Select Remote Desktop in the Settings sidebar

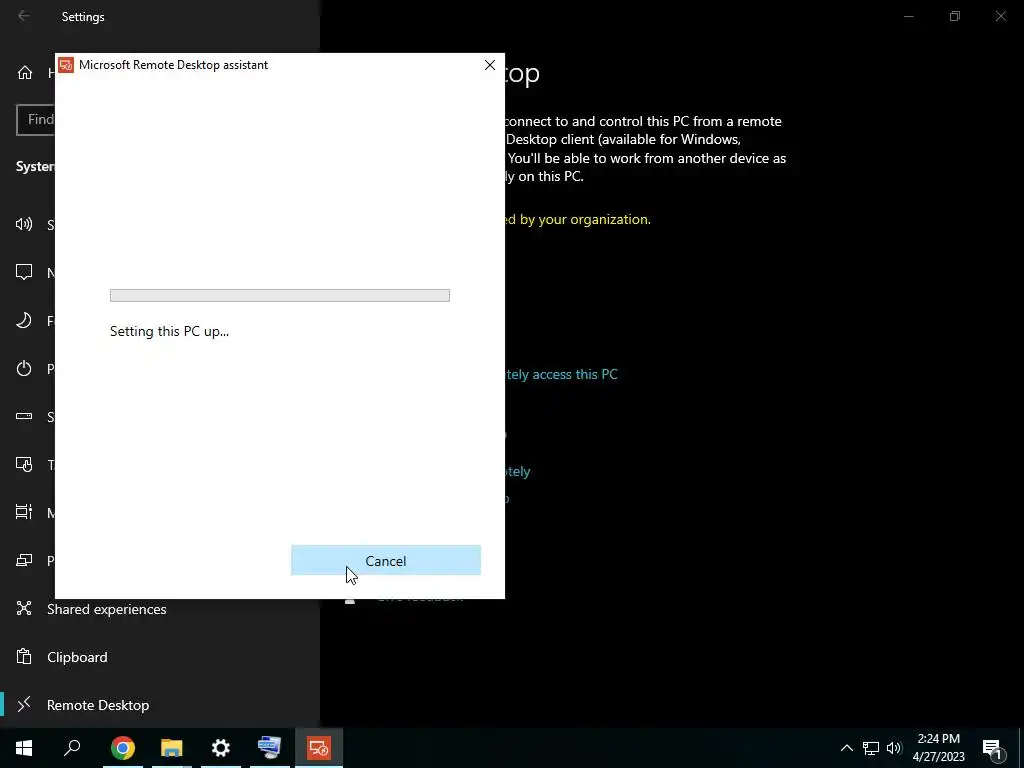pos(98,705)
